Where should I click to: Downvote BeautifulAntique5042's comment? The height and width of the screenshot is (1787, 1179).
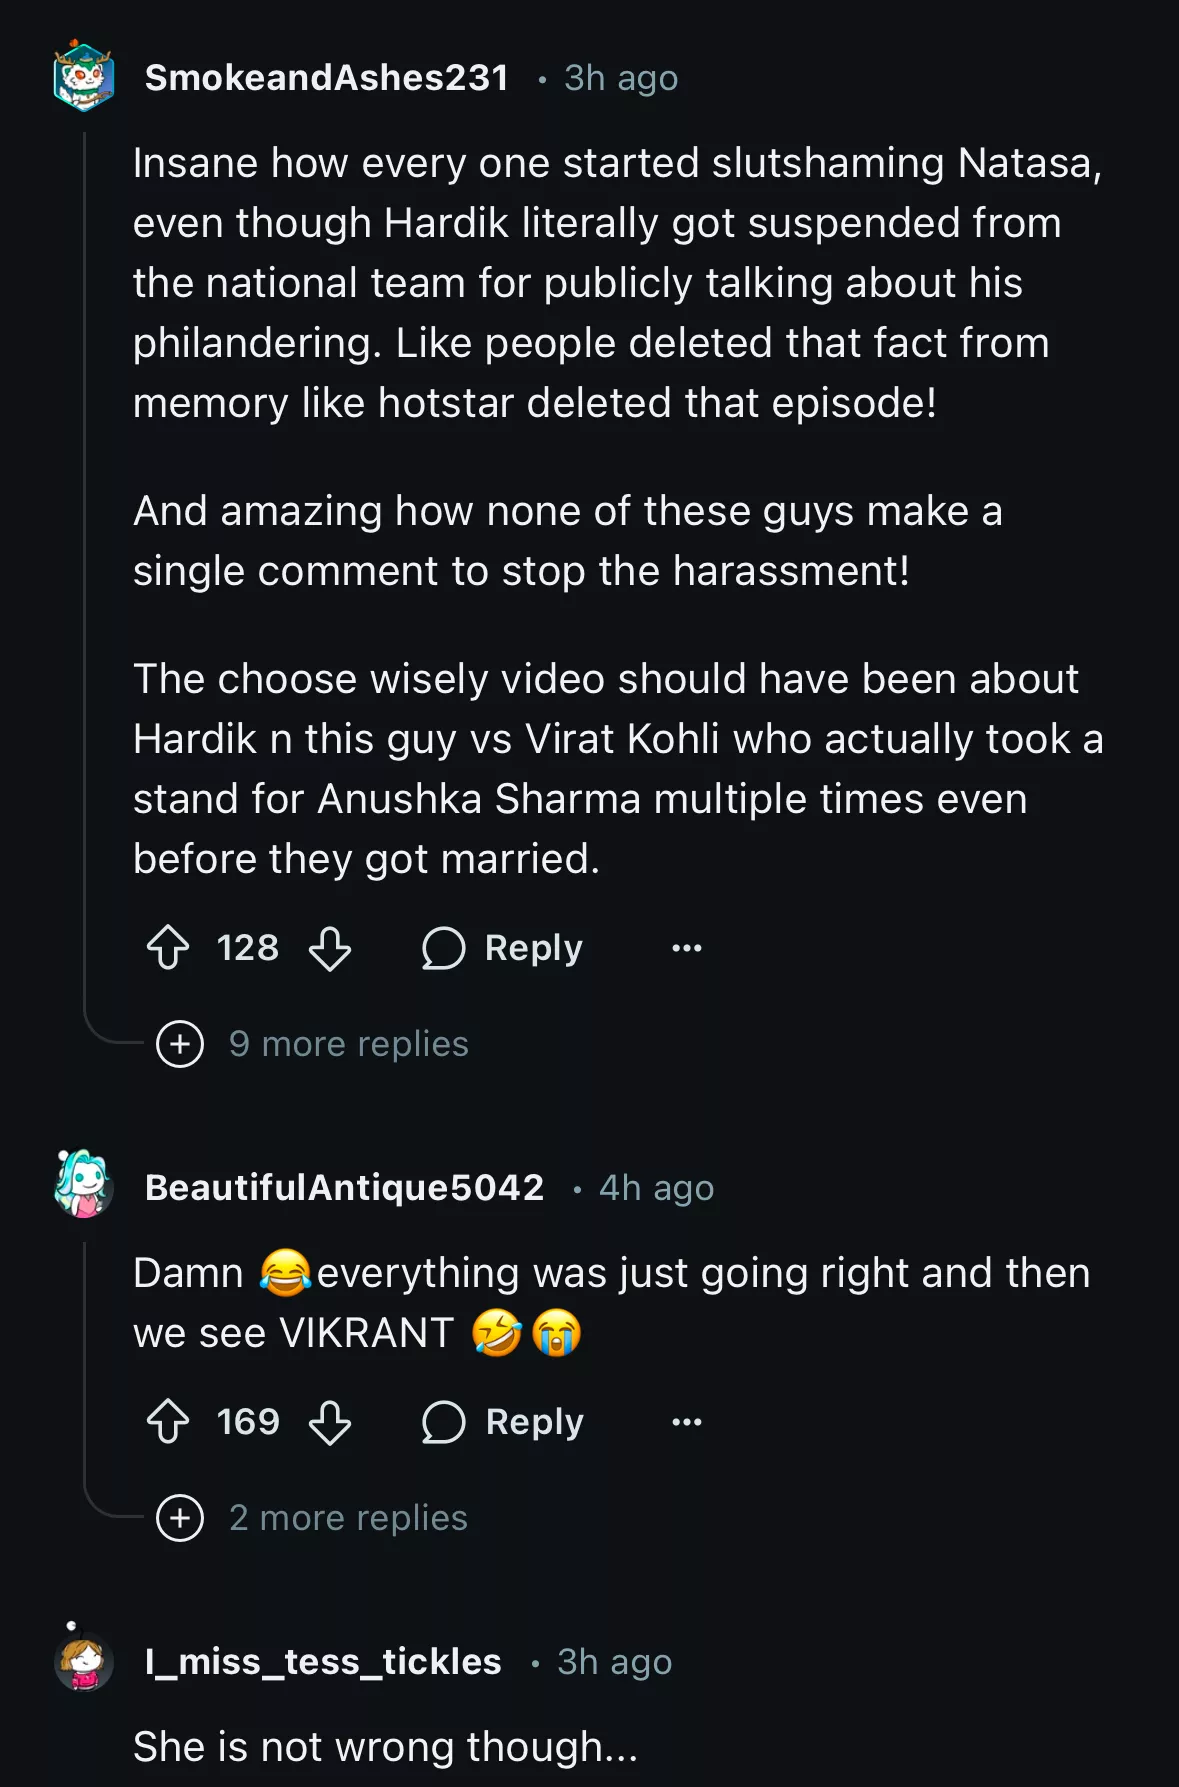[330, 1422]
